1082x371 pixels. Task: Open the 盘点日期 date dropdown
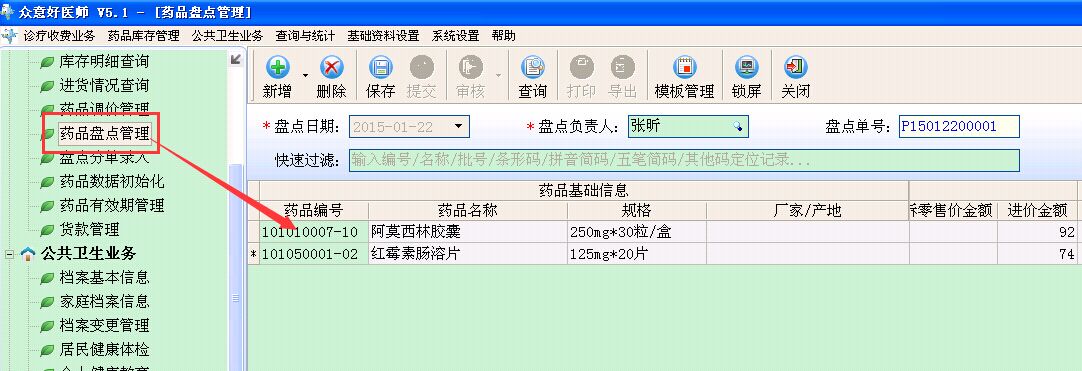click(458, 126)
